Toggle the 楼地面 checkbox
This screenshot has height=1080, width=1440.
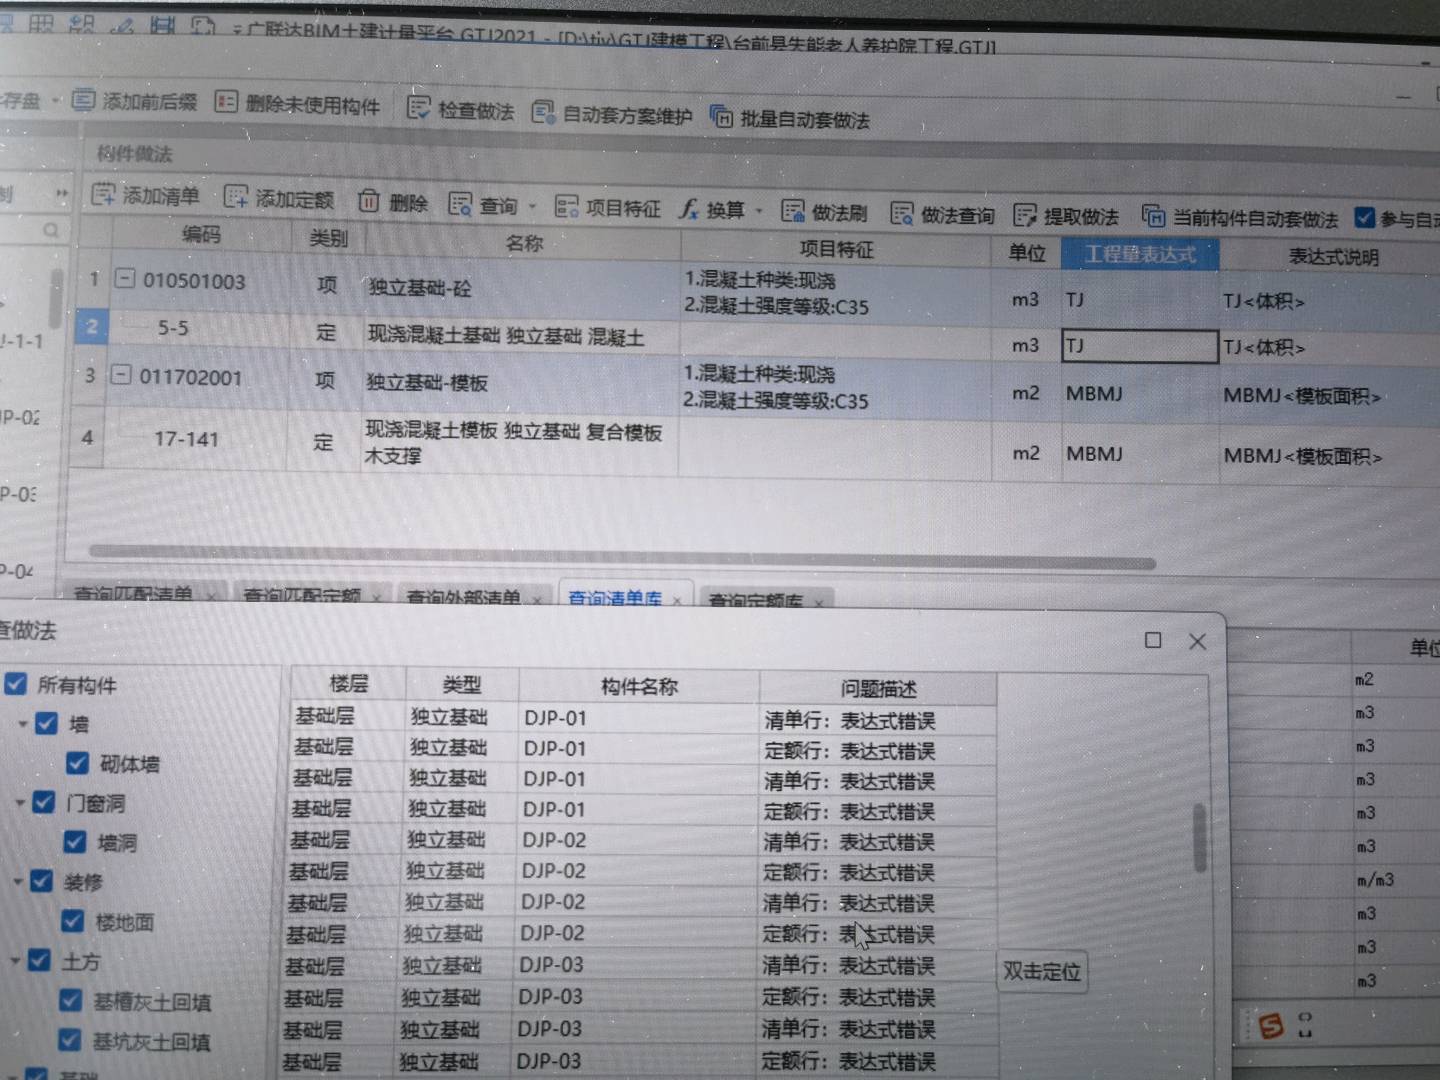pos(72,921)
